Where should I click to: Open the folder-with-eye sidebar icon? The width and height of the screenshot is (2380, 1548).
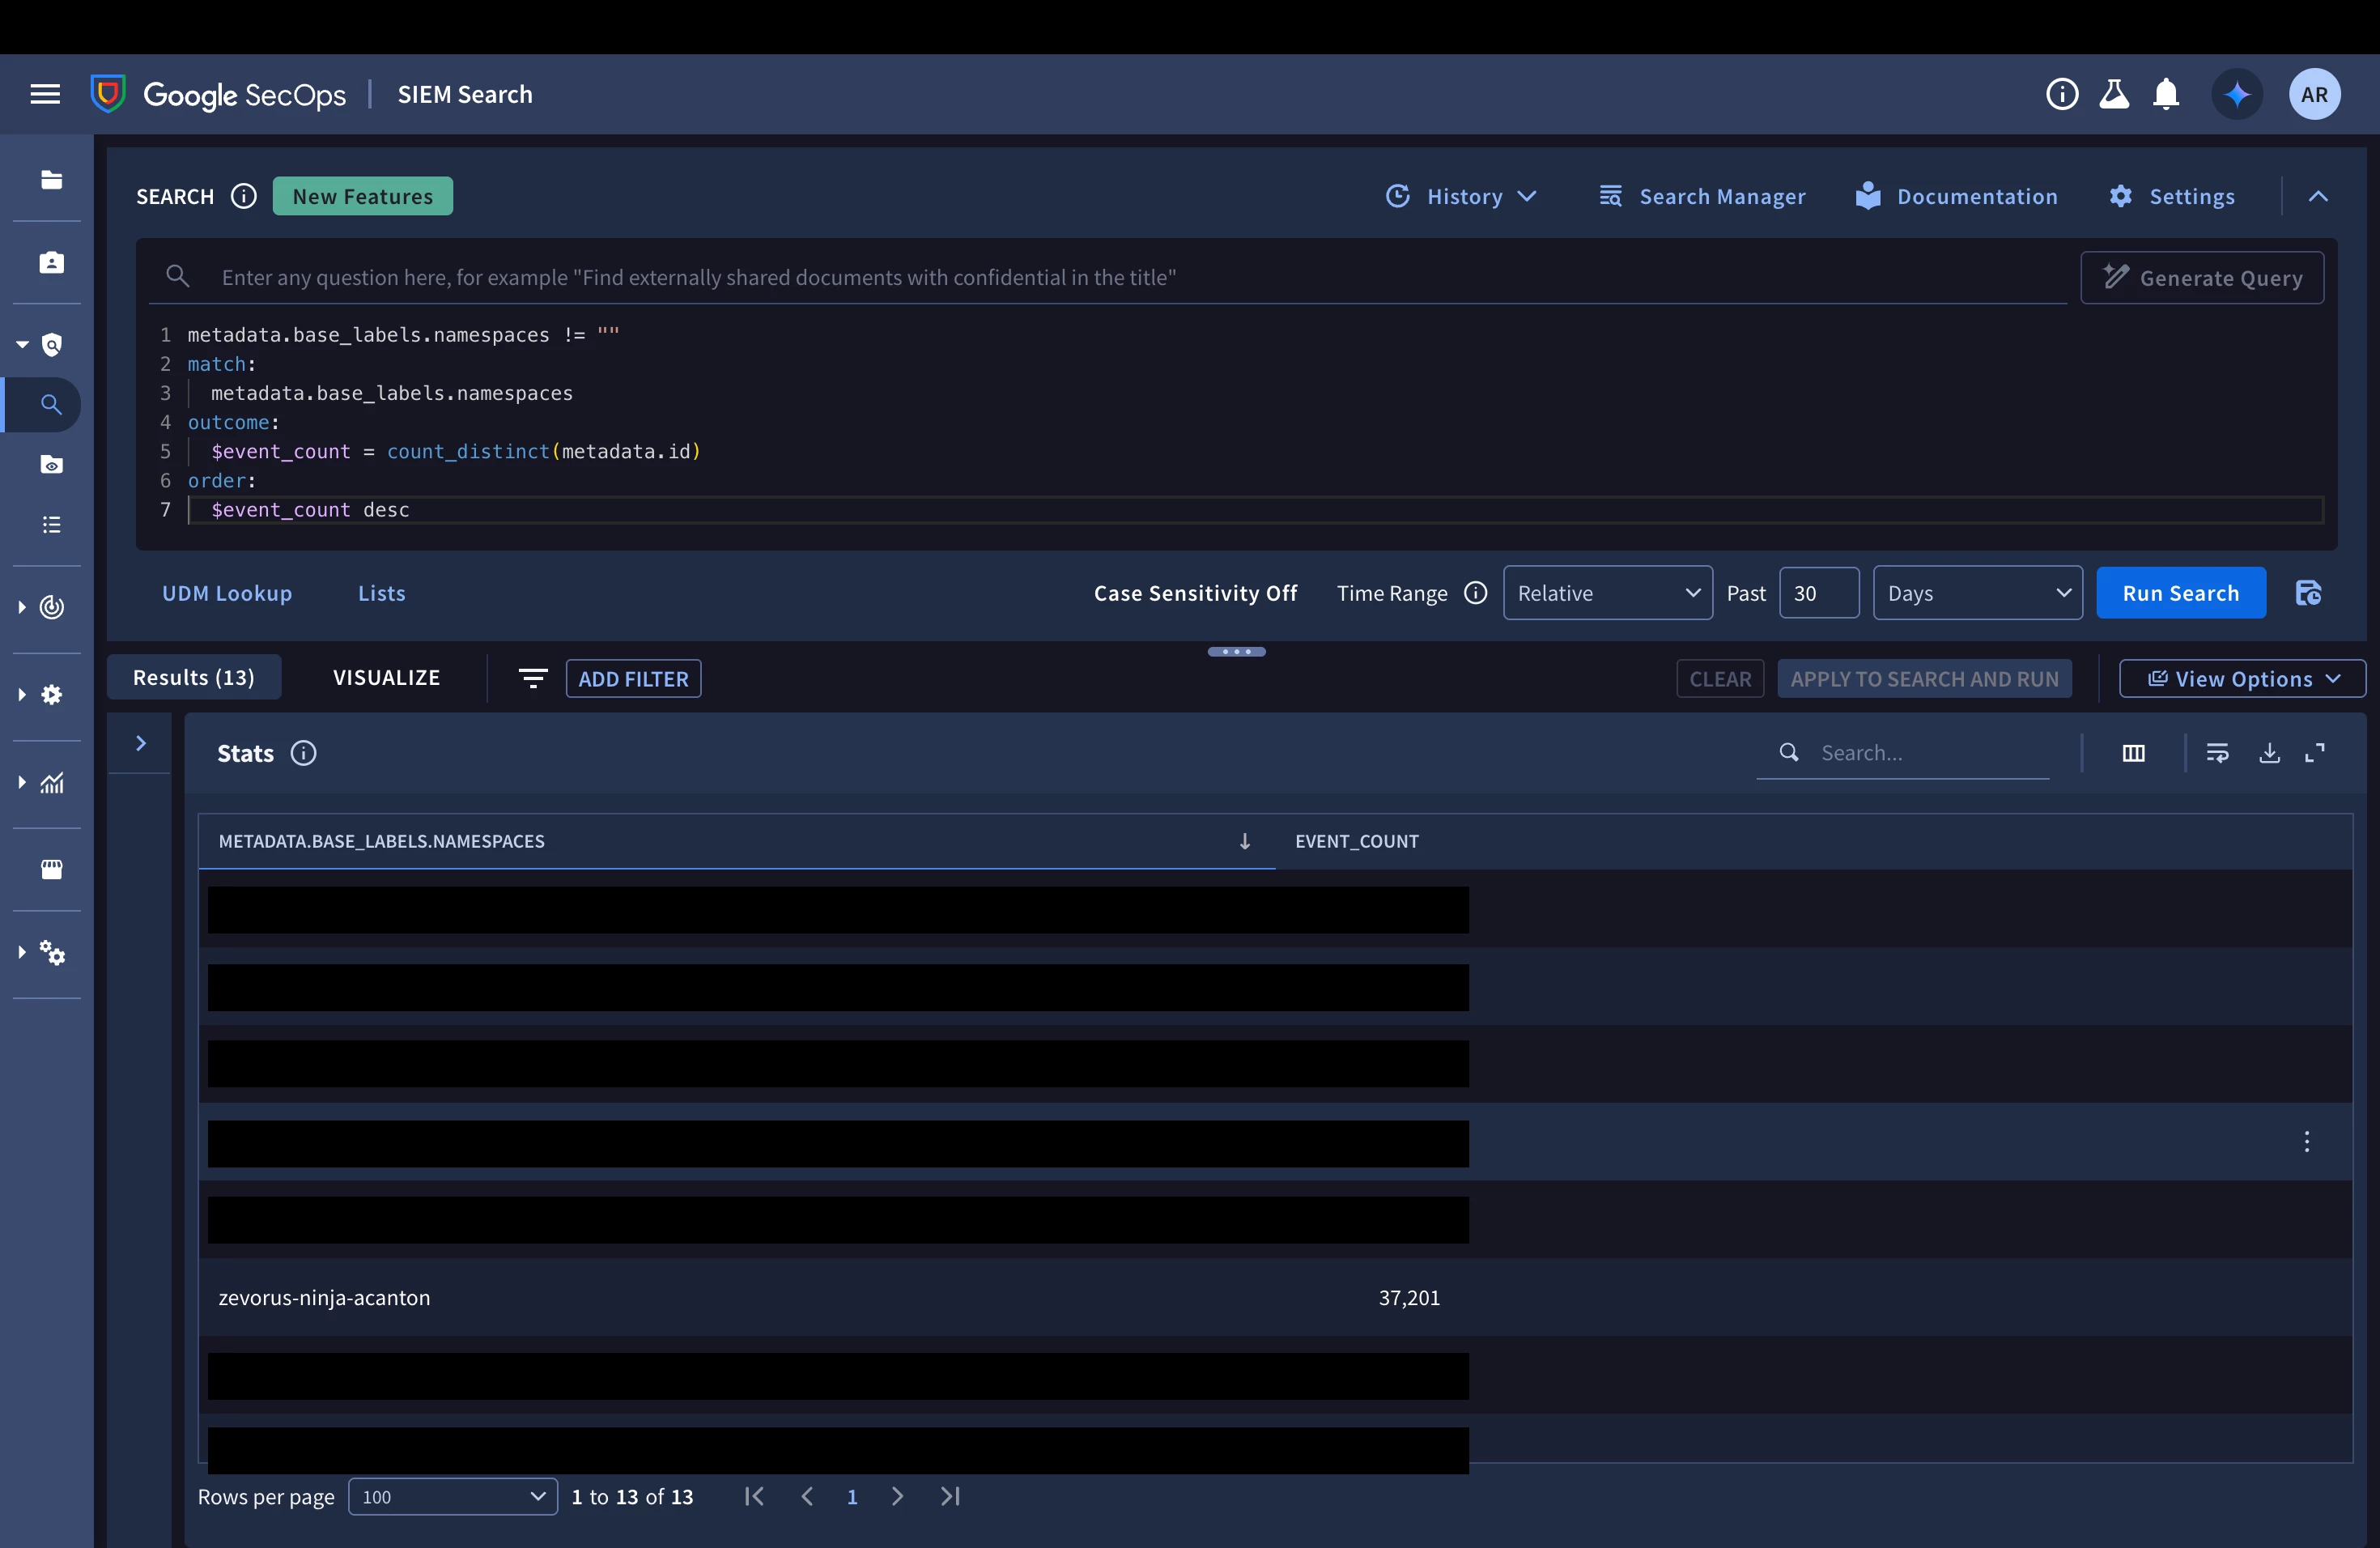pos(51,464)
